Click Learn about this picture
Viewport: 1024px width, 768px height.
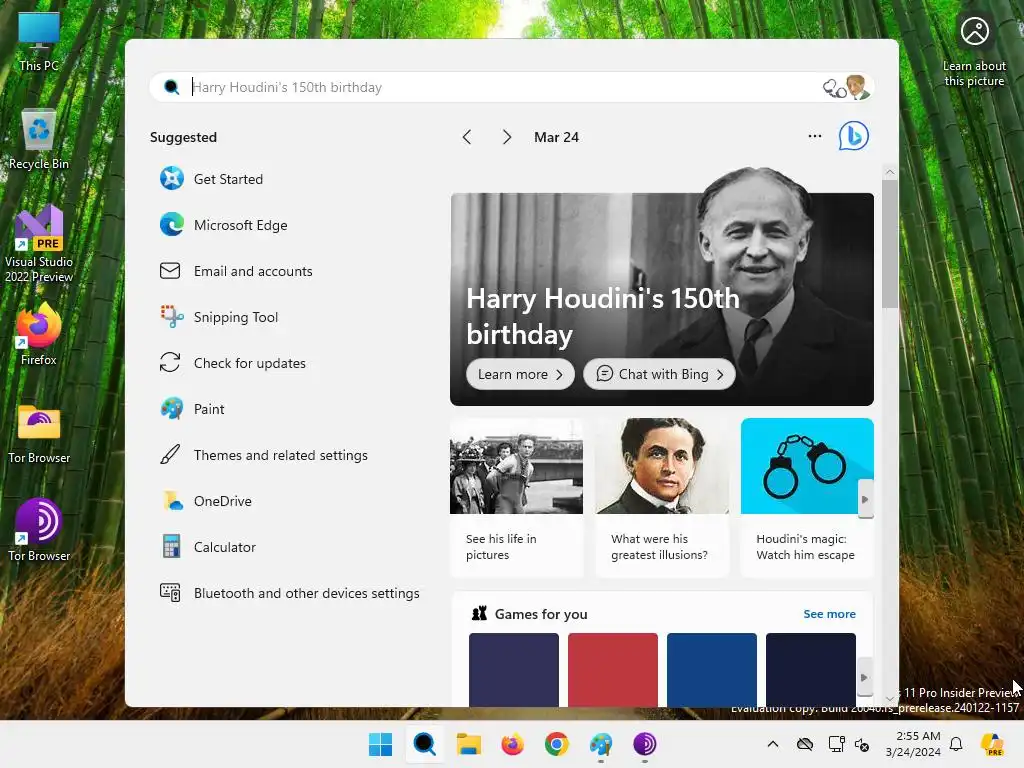point(974,51)
